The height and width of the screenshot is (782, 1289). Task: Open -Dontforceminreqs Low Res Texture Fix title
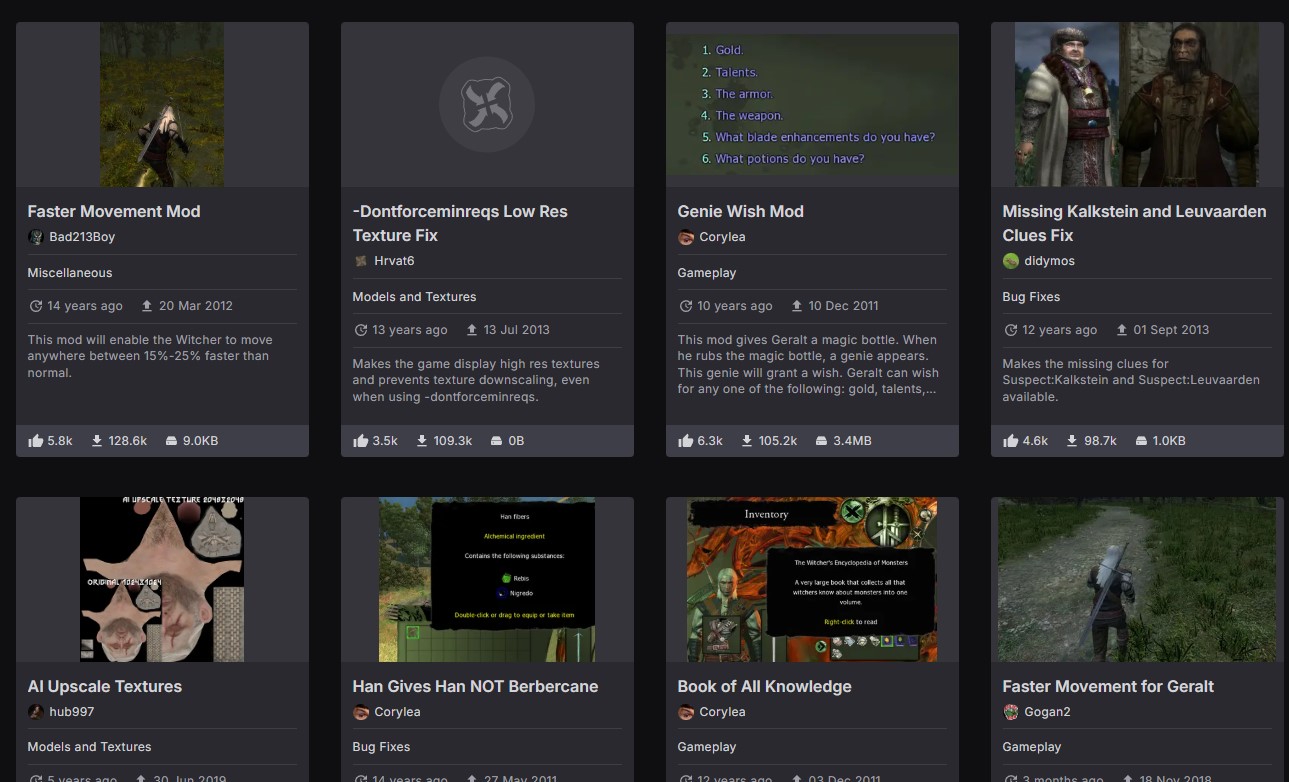point(460,224)
